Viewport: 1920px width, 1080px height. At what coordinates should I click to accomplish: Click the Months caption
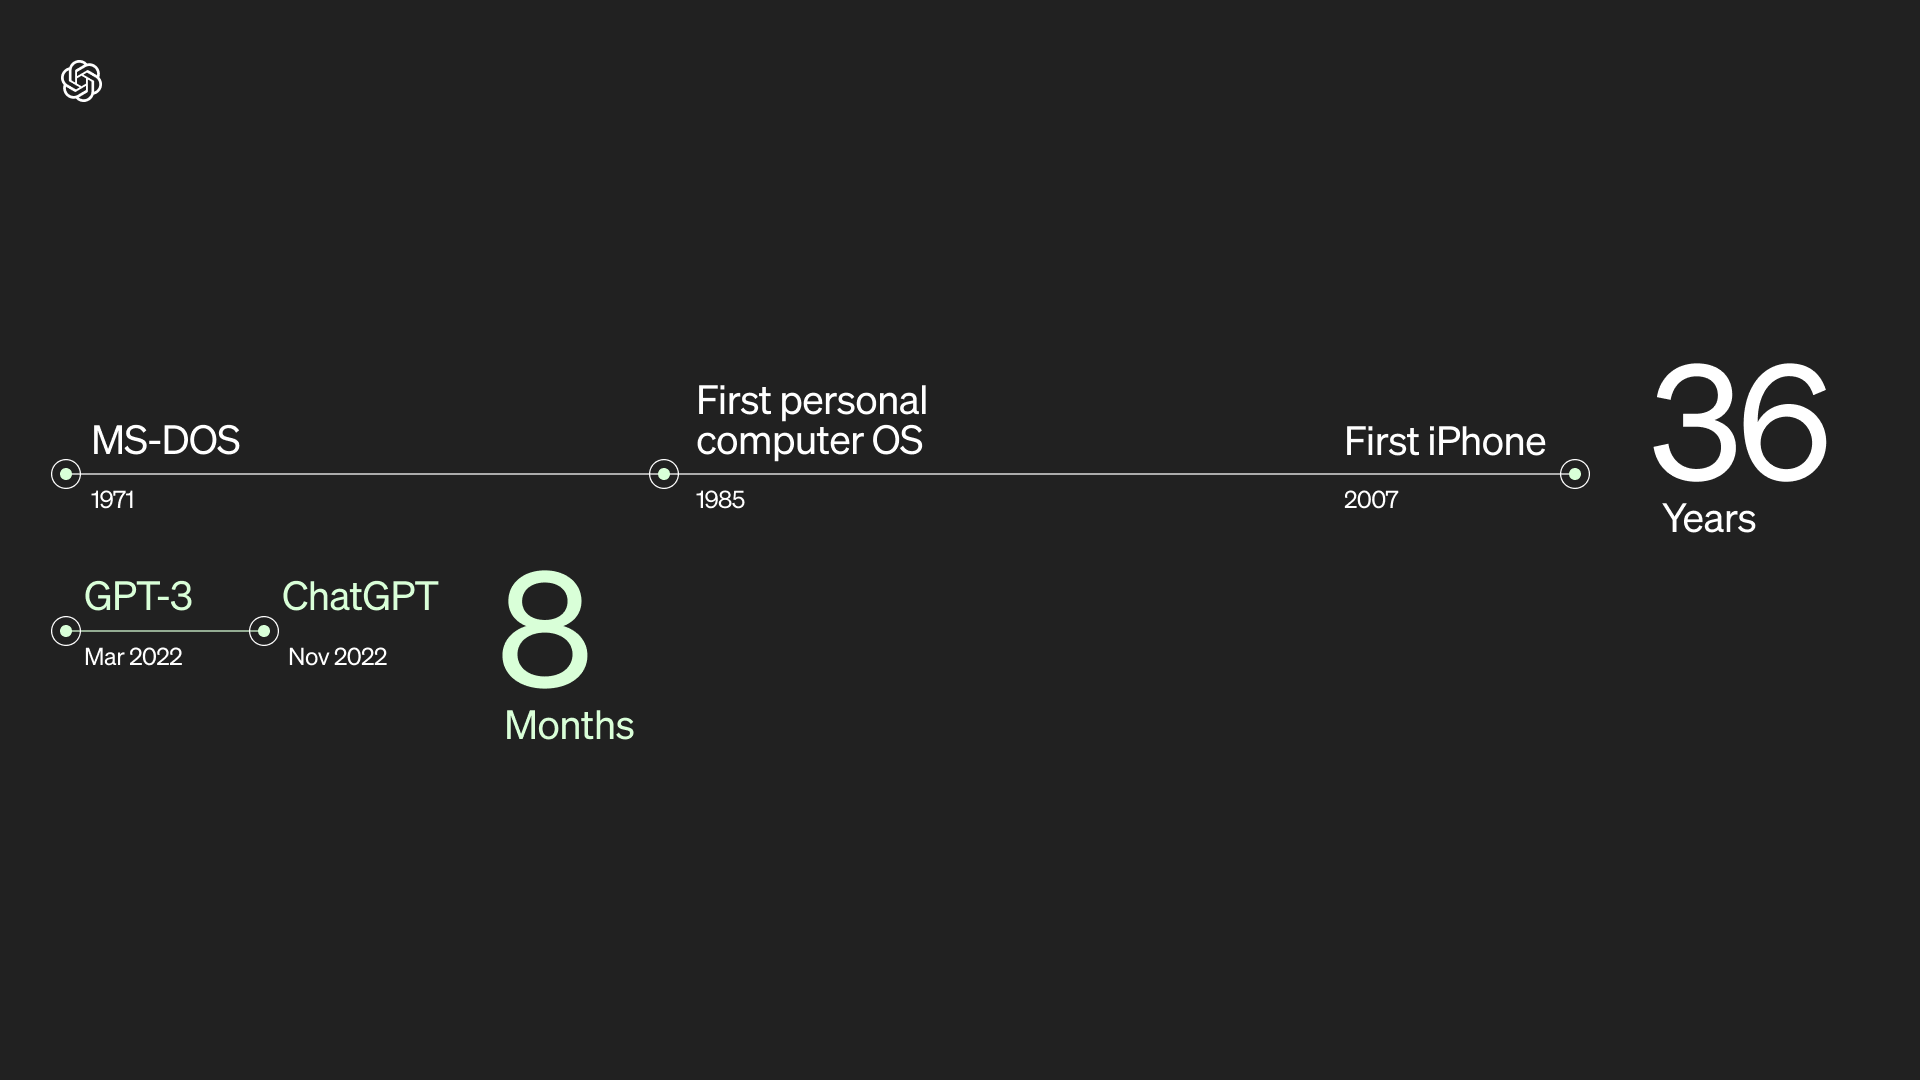pyautogui.click(x=569, y=725)
